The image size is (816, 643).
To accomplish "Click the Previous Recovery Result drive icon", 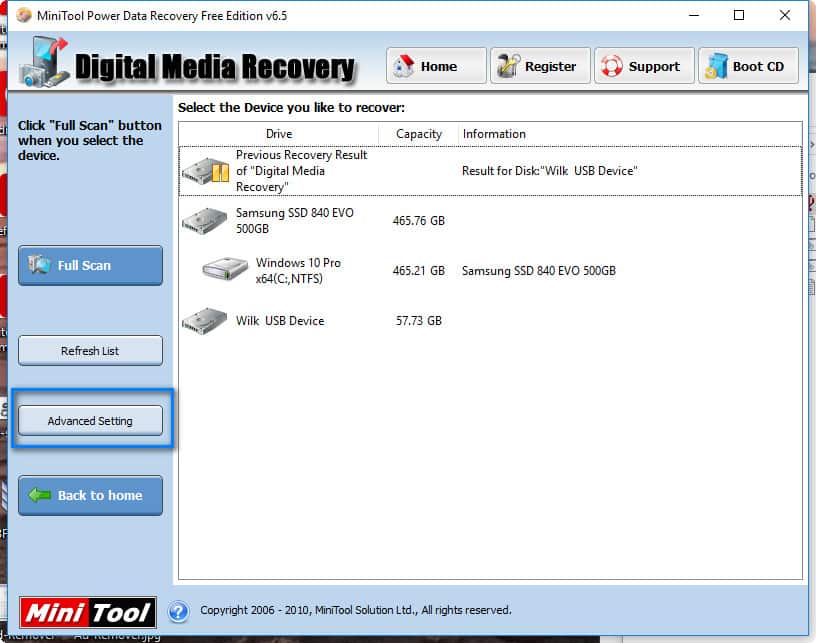I will (x=205, y=172).
